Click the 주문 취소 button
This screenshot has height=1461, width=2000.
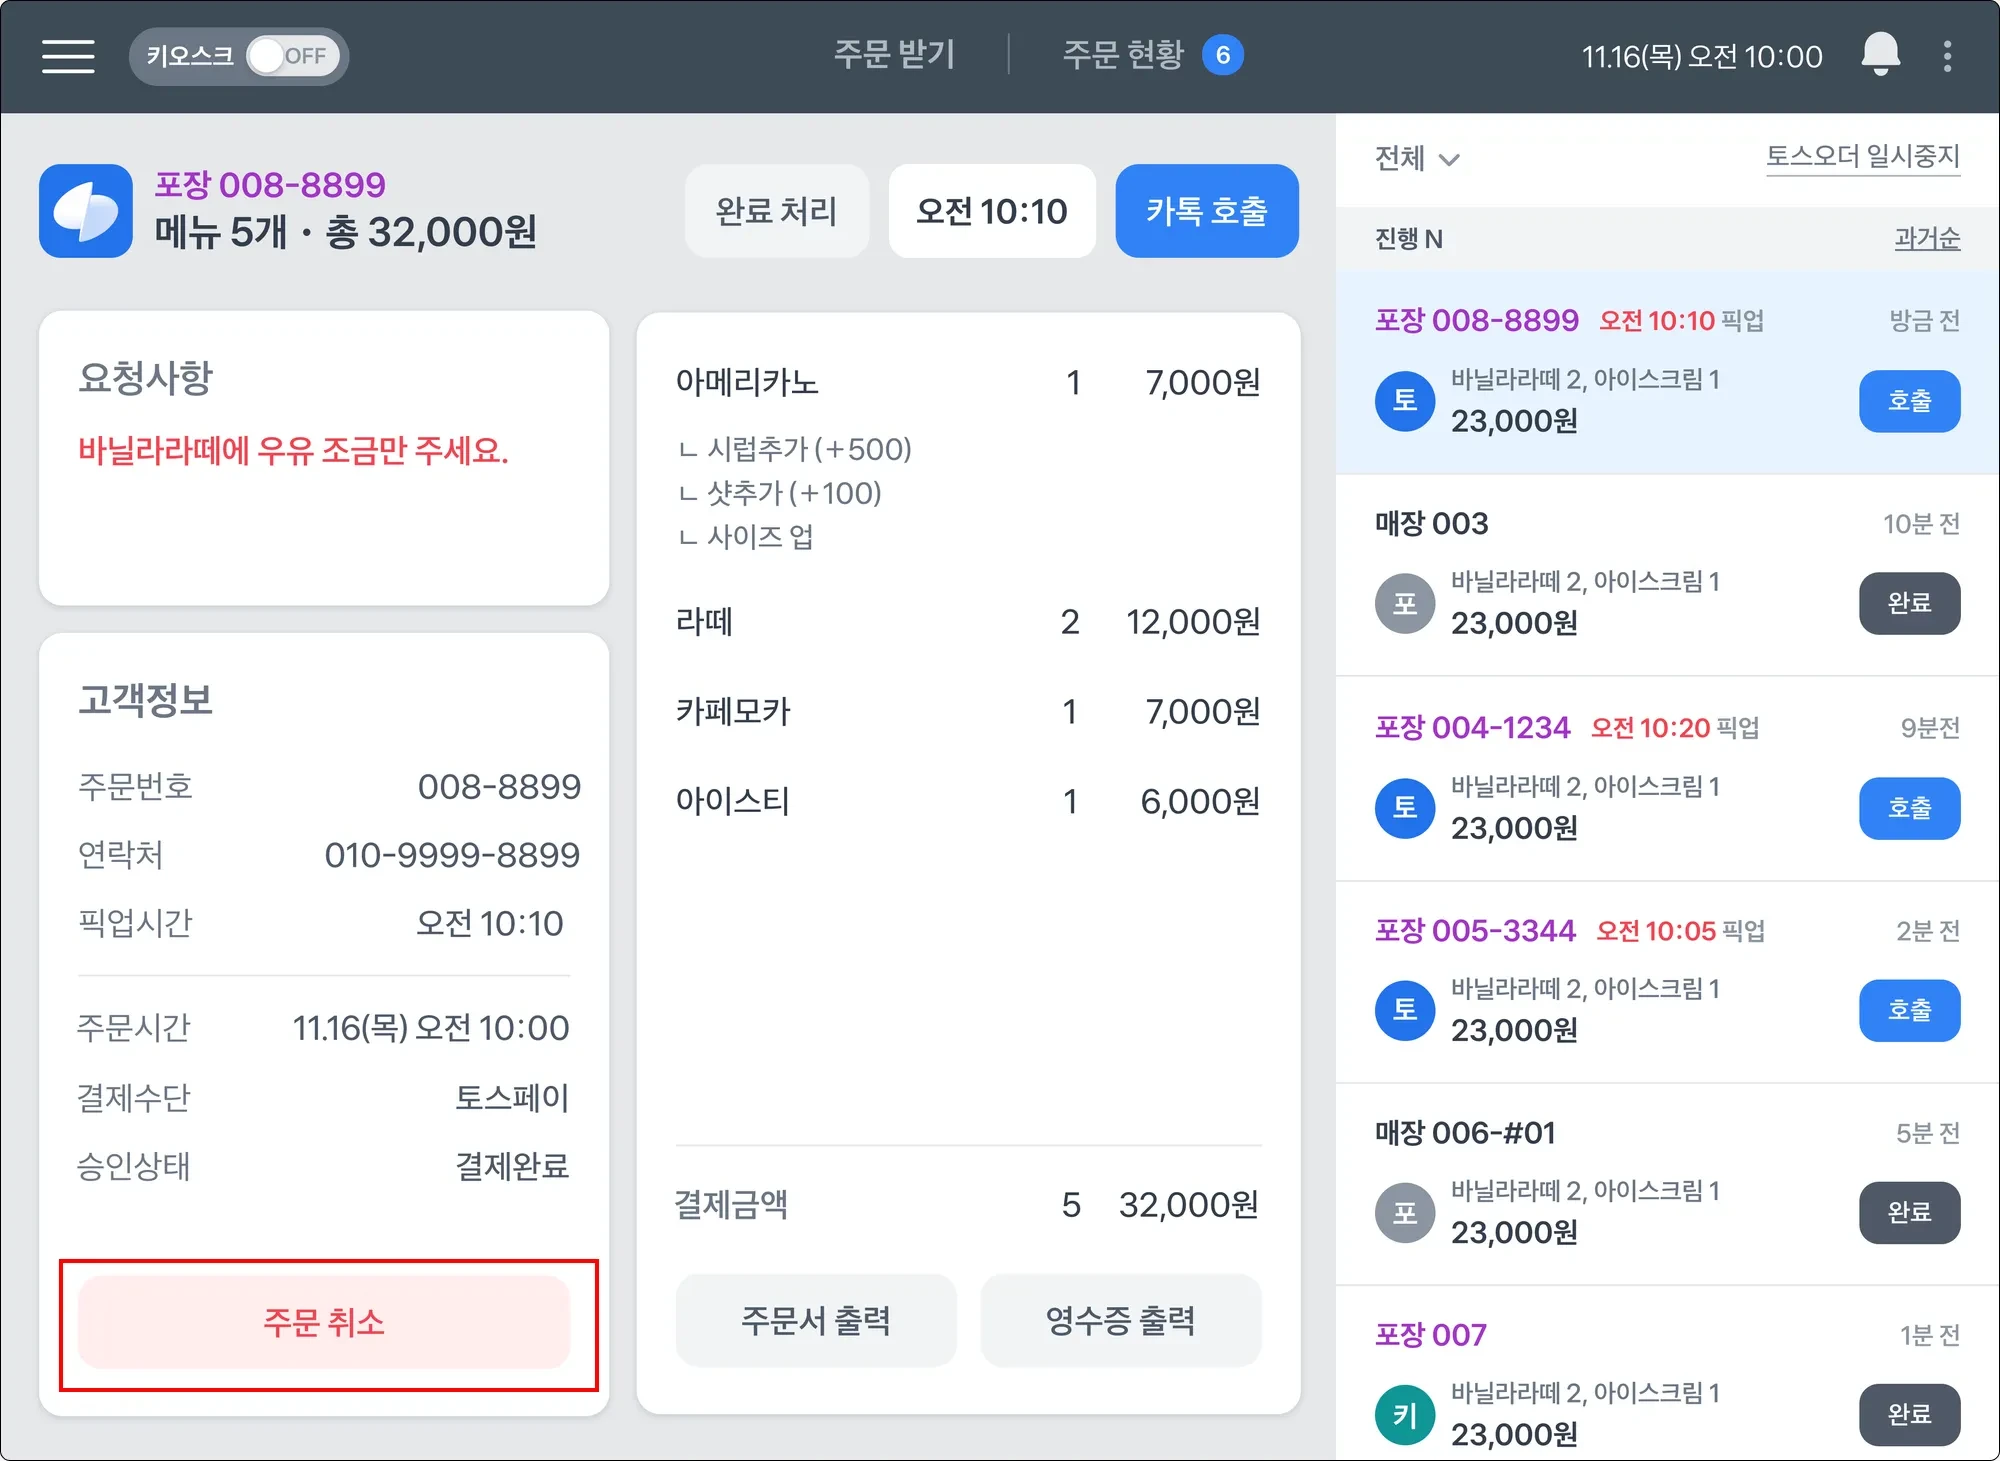[324, 1322]
